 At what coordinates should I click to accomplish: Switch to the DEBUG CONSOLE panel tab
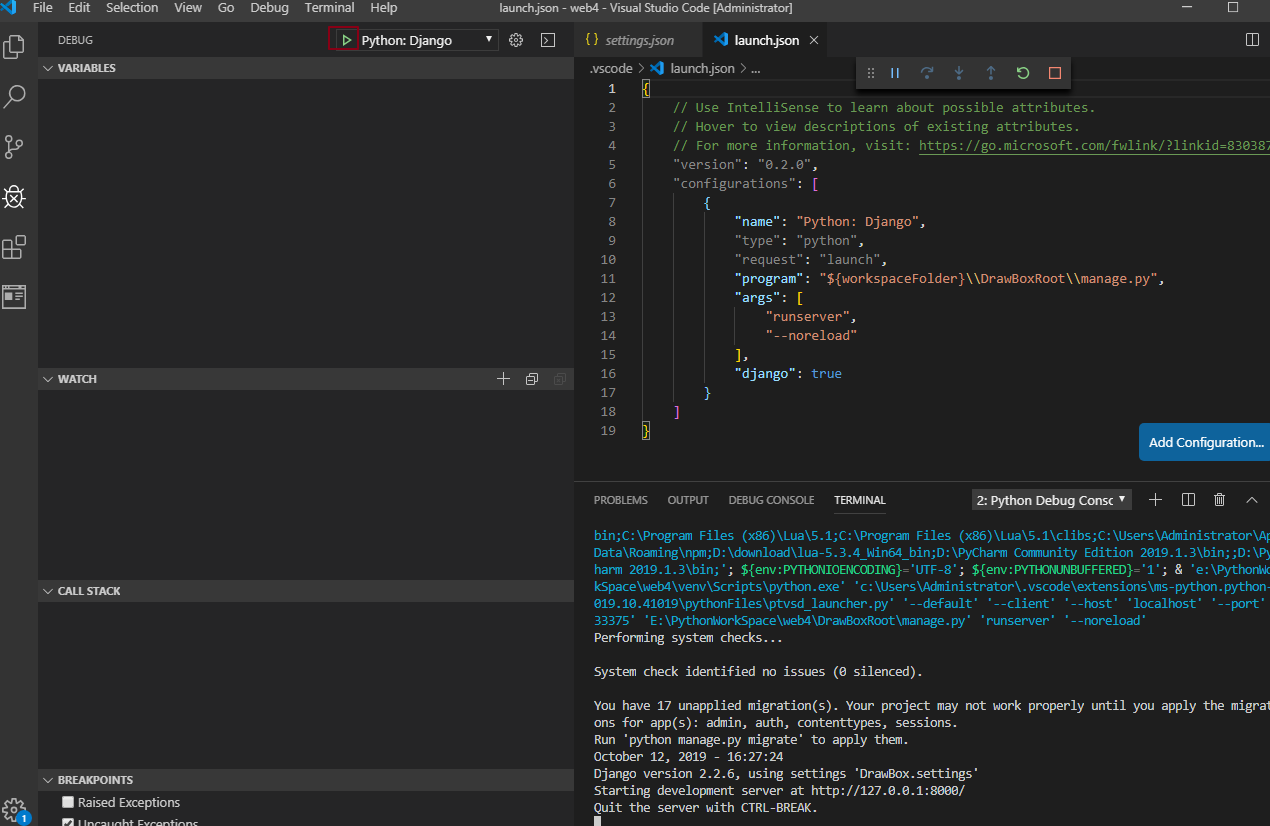point(771,500)
